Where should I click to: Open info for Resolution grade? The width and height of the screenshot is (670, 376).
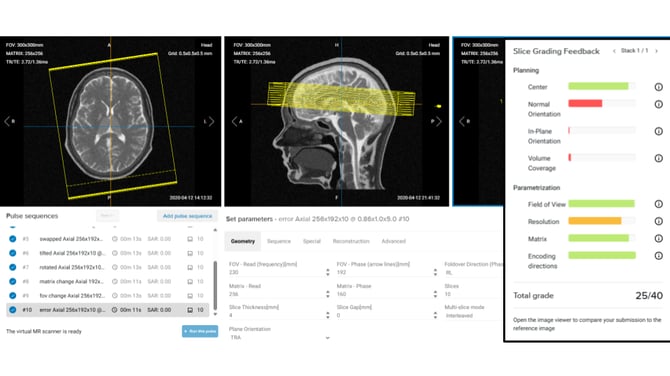[x=658, y=221]
